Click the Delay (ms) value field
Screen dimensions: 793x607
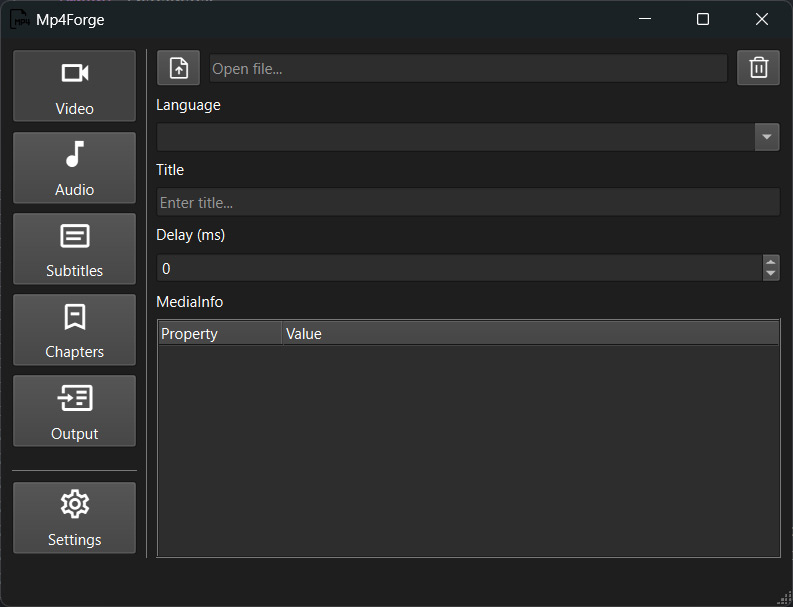[459, 268]
